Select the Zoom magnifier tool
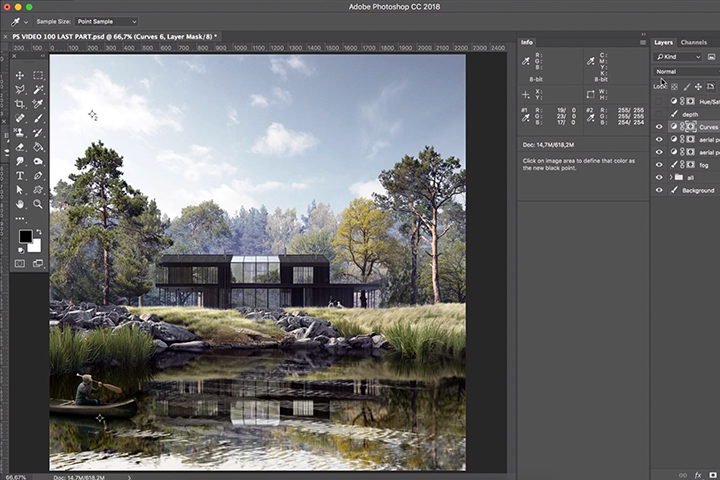The width and height of the screenshot is (720, 480). [x=38, y=204]
